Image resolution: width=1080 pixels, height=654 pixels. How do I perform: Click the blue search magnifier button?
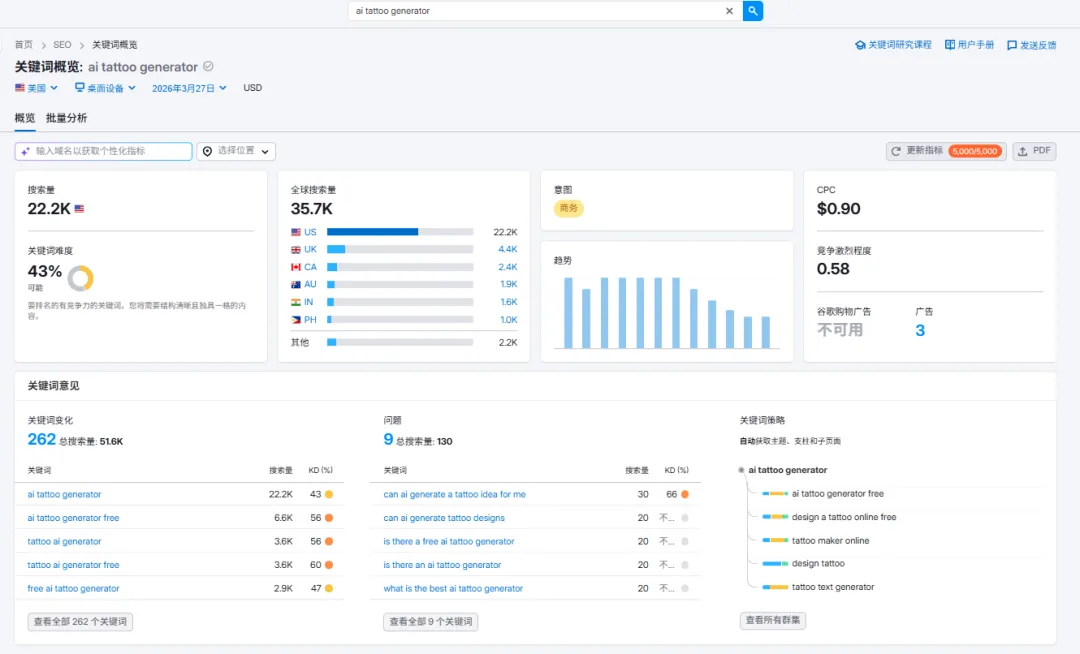(x=752, y=11)
